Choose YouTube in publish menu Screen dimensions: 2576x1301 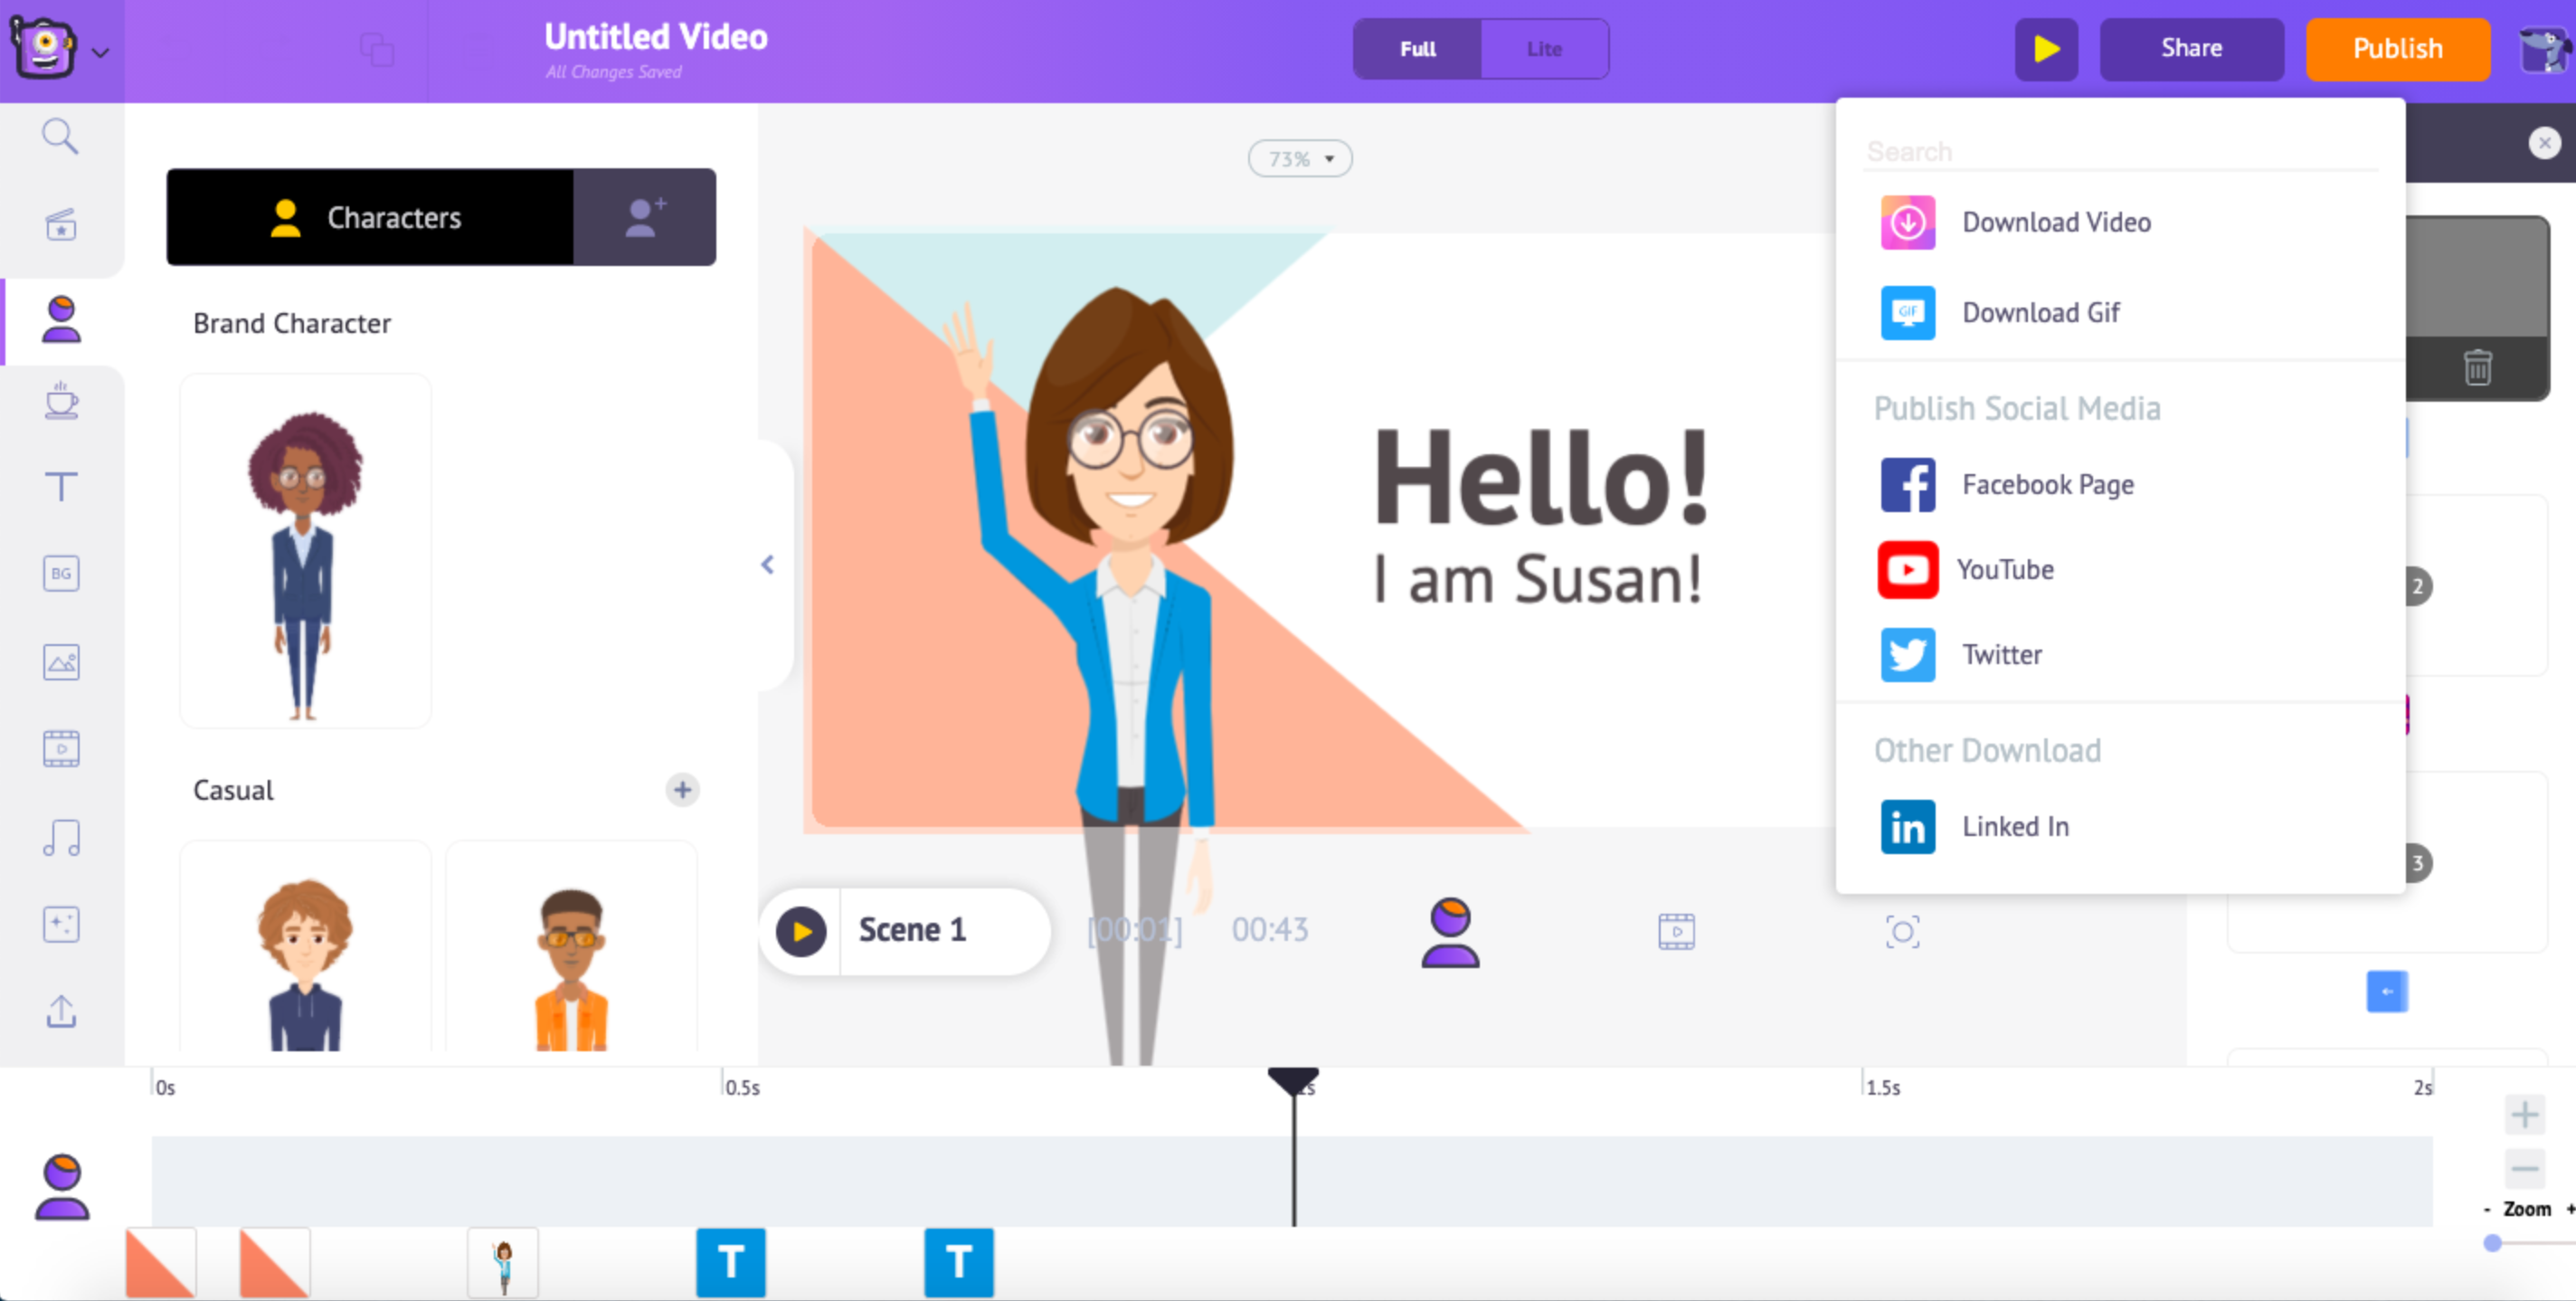tap(2004, 570)
